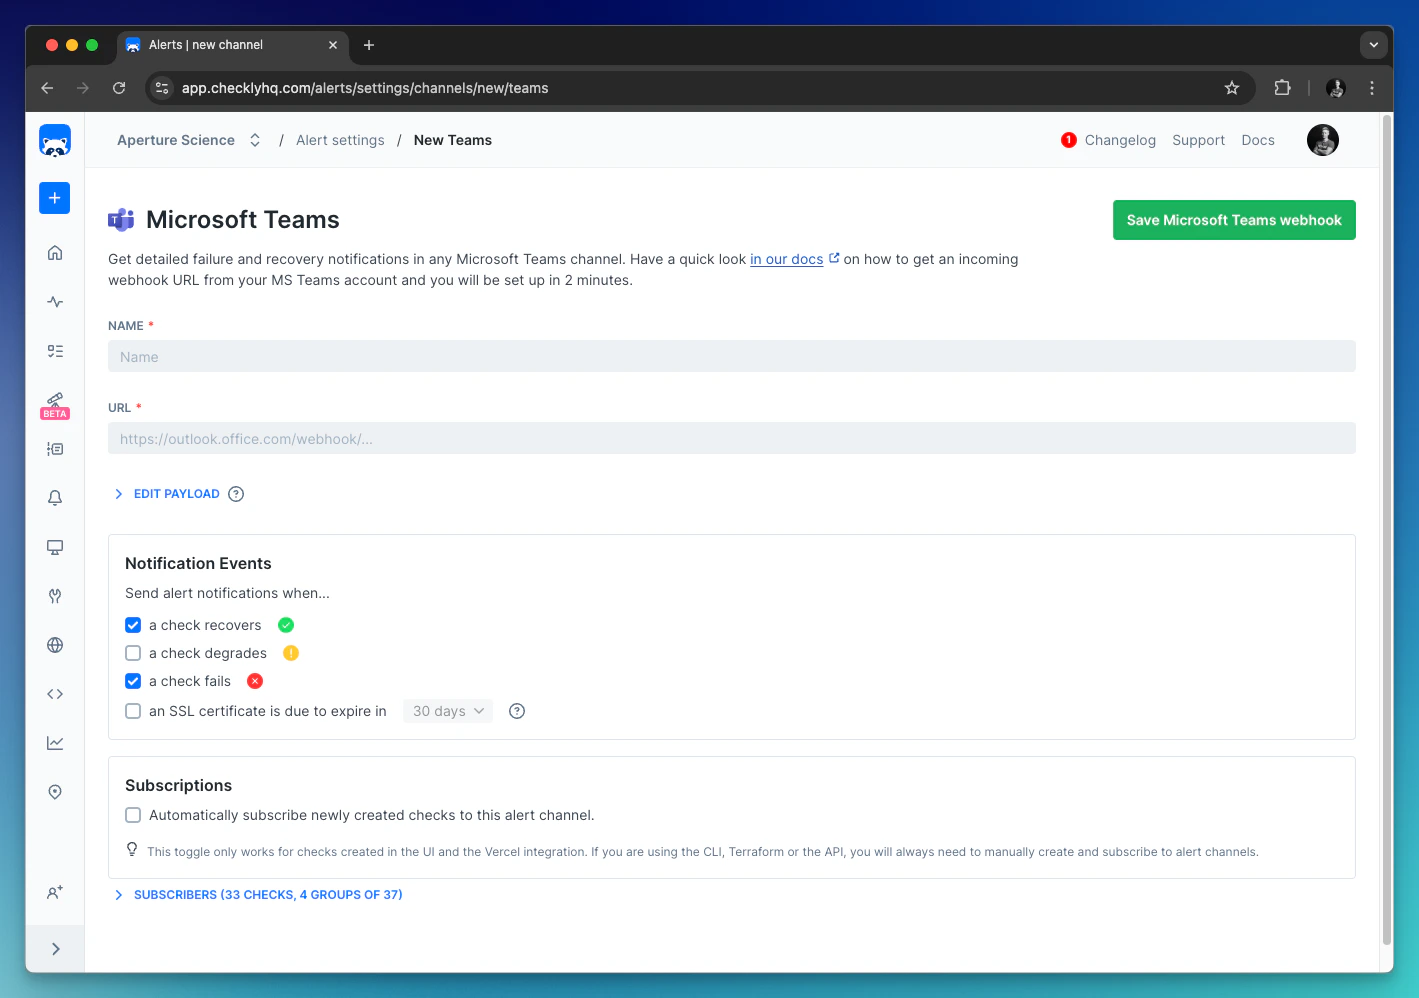Viewport: 1419px width, 998px height.
Task: Open the Checkly home dashboard icon
Action: (x=54, y=252)
